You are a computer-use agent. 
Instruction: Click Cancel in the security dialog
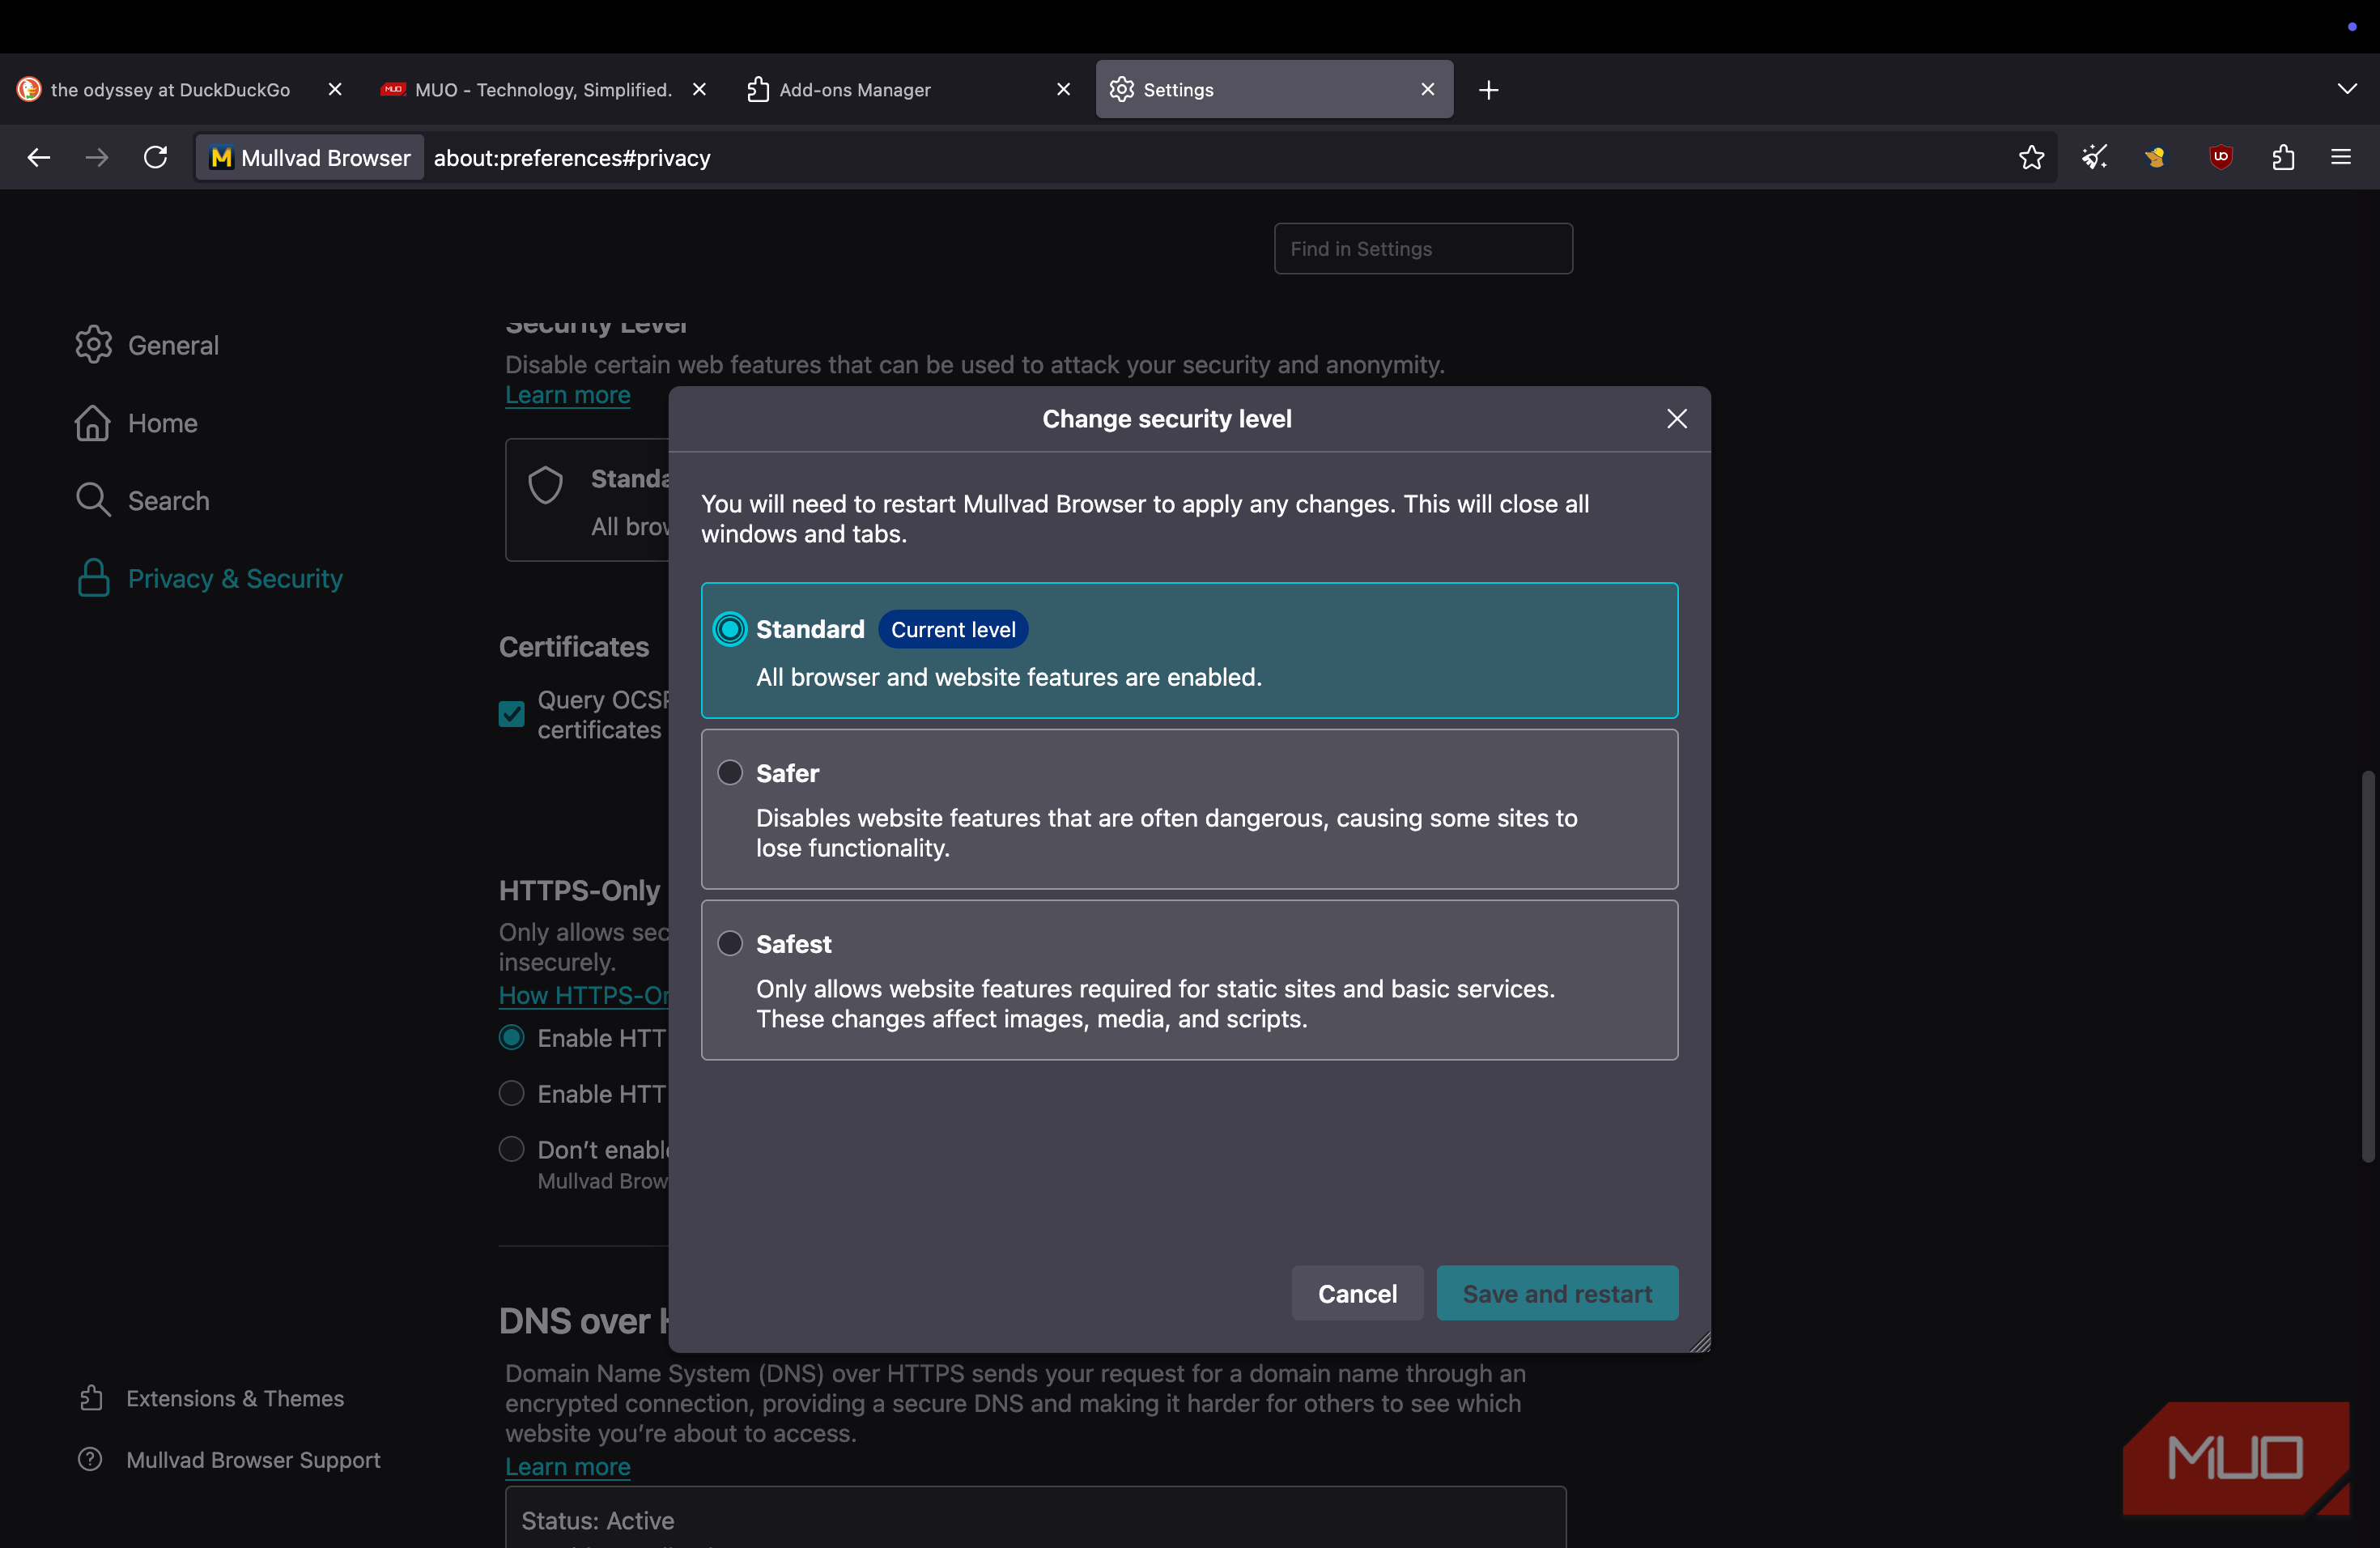1357,1293
